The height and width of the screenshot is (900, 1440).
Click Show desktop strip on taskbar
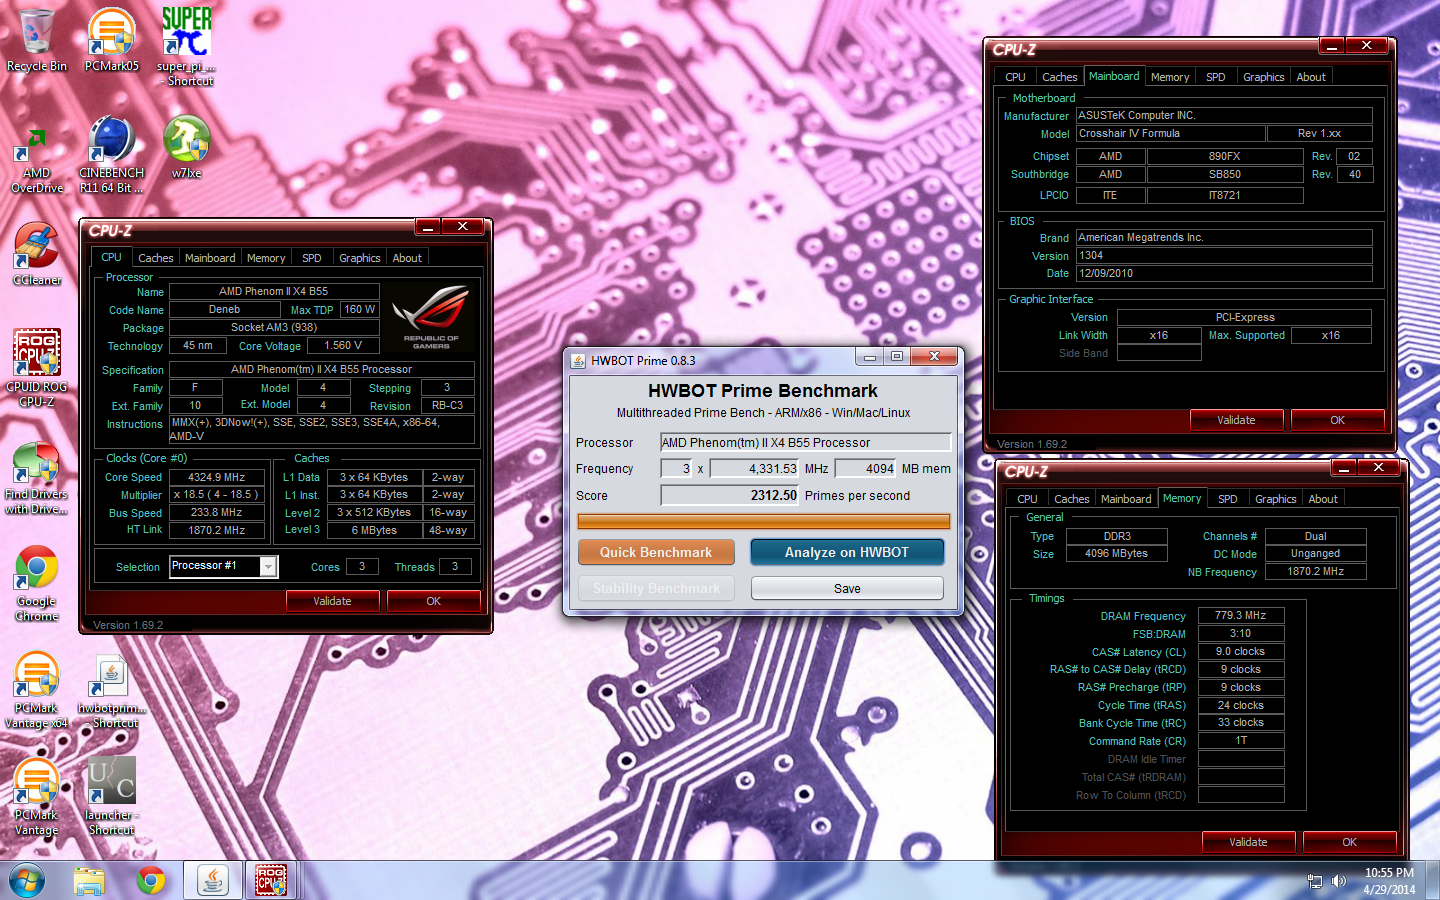1432,880
